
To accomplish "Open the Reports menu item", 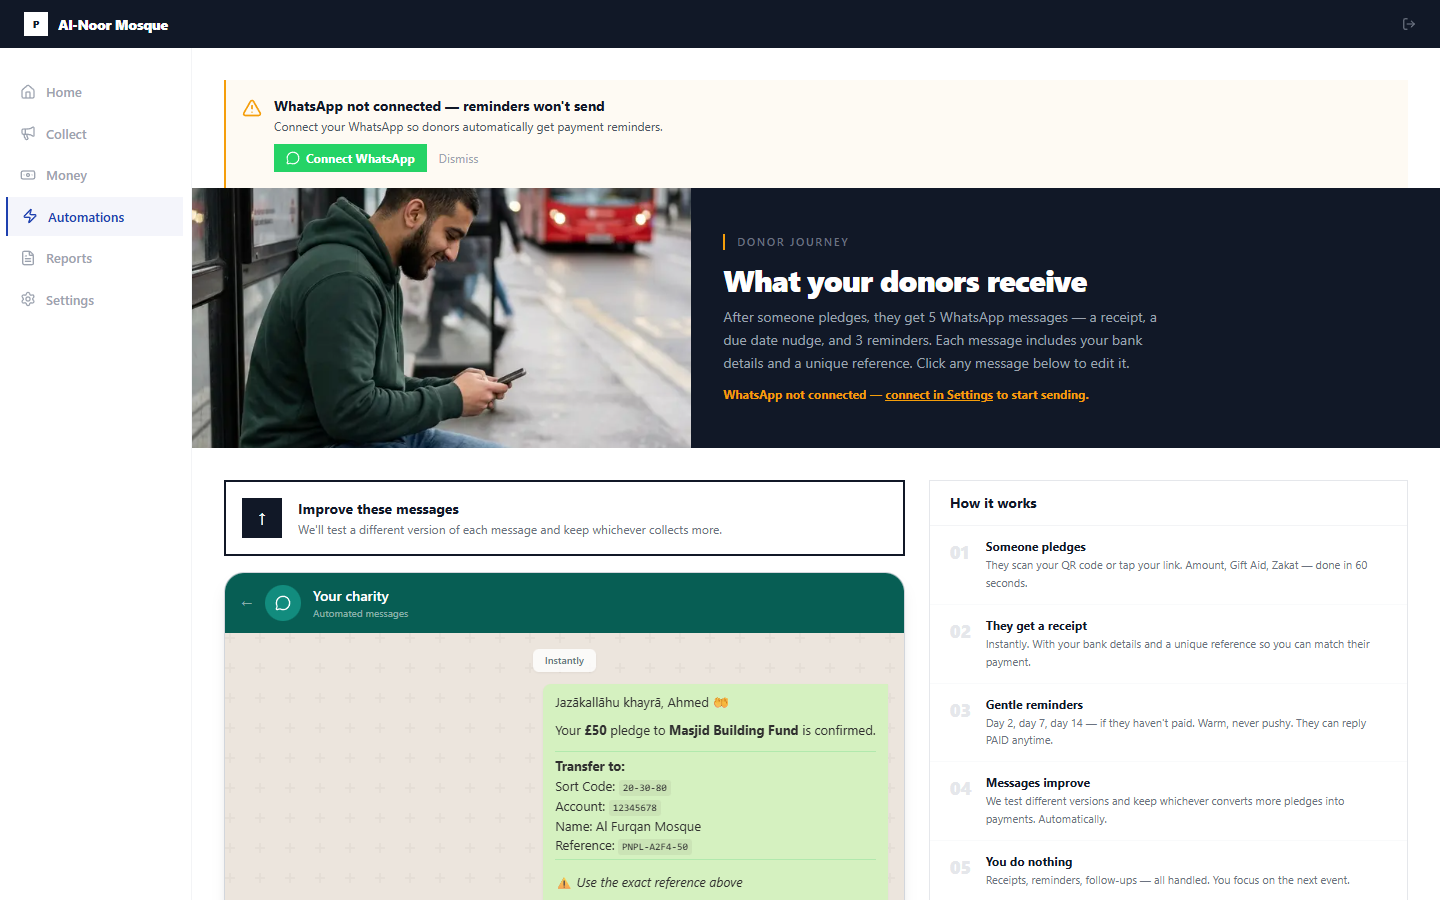I will point(69,258).
